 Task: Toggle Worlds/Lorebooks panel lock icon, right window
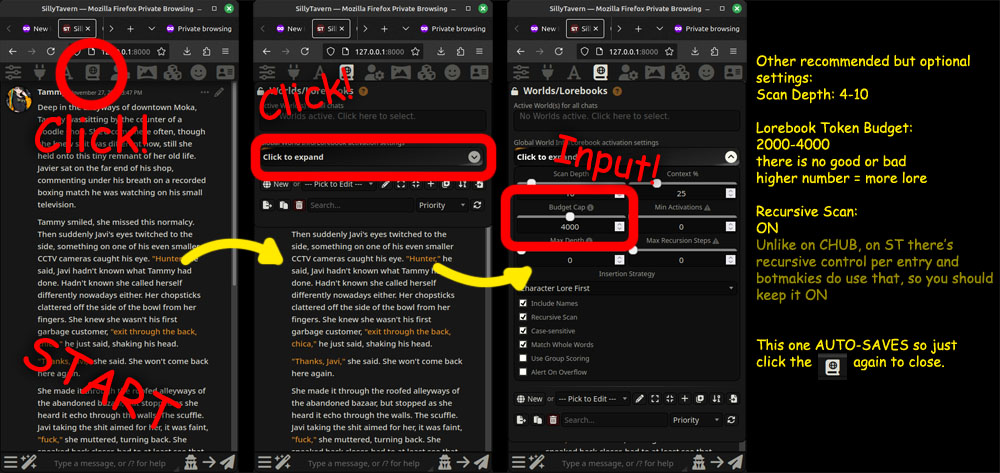coord(516,91)
